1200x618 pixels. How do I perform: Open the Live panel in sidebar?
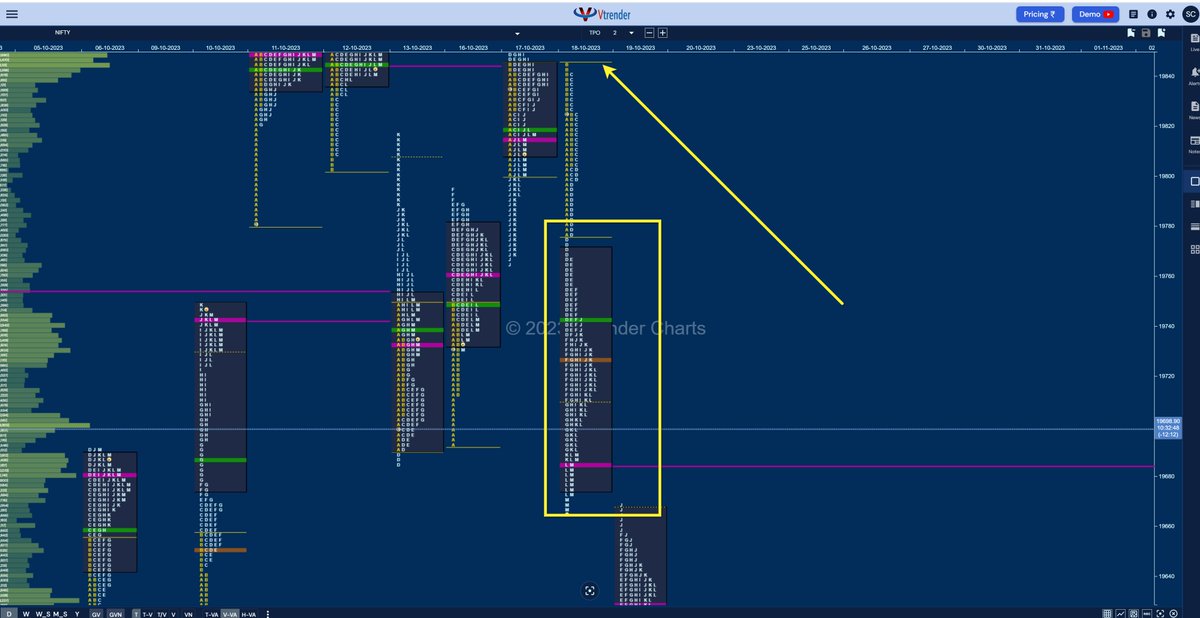tap(1194, 42)
